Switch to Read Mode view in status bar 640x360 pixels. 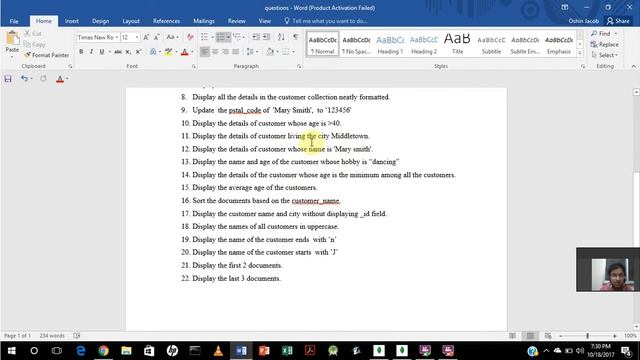pyautogui.click(x=512, y=336)
